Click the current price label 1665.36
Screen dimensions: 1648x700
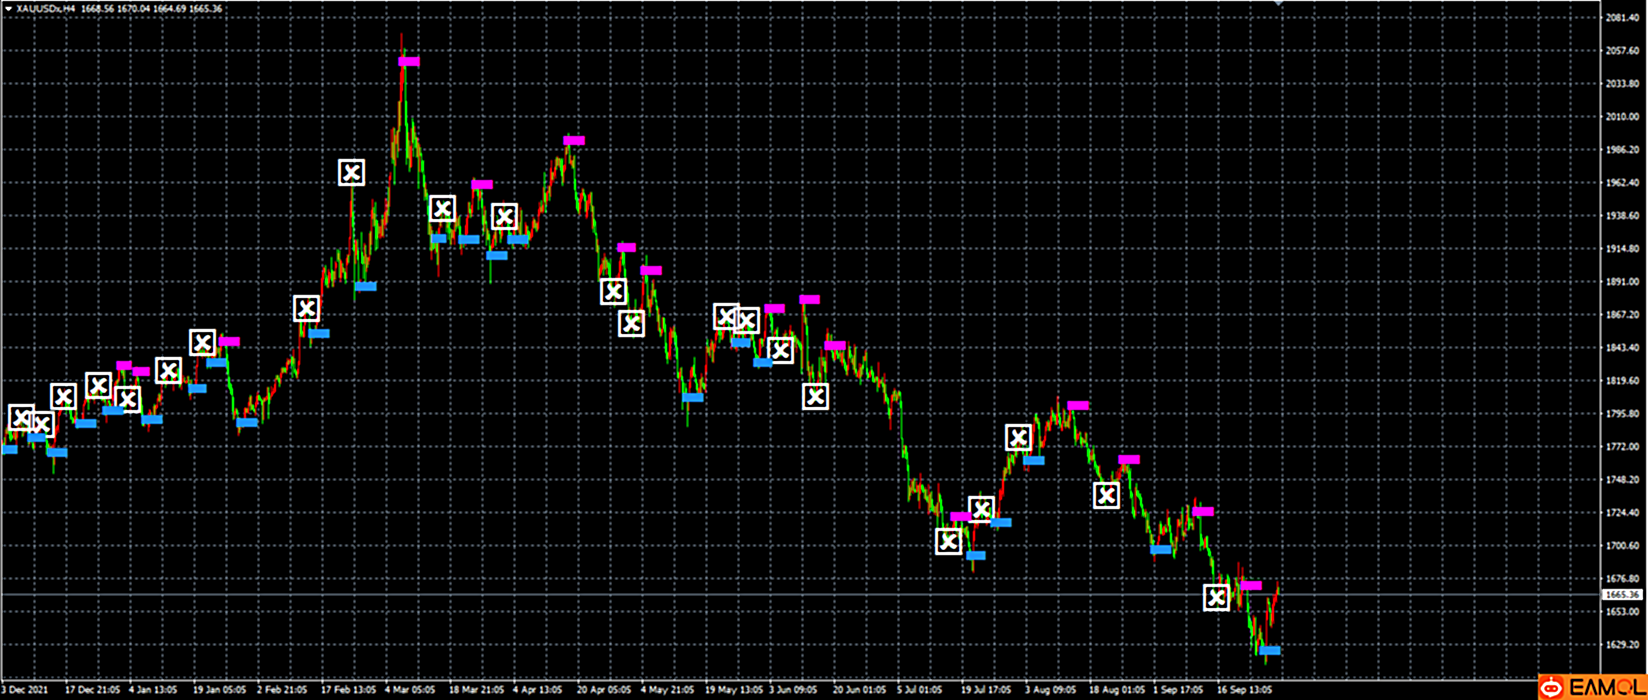coord(1621,594)
